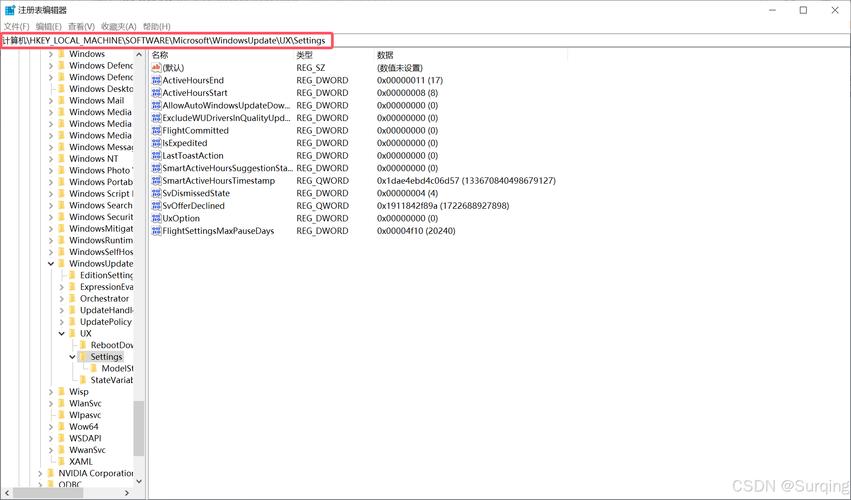Select the StateVariab tree item
The height and width of the screenshot is (500, 851).
(x=112, y=380)
